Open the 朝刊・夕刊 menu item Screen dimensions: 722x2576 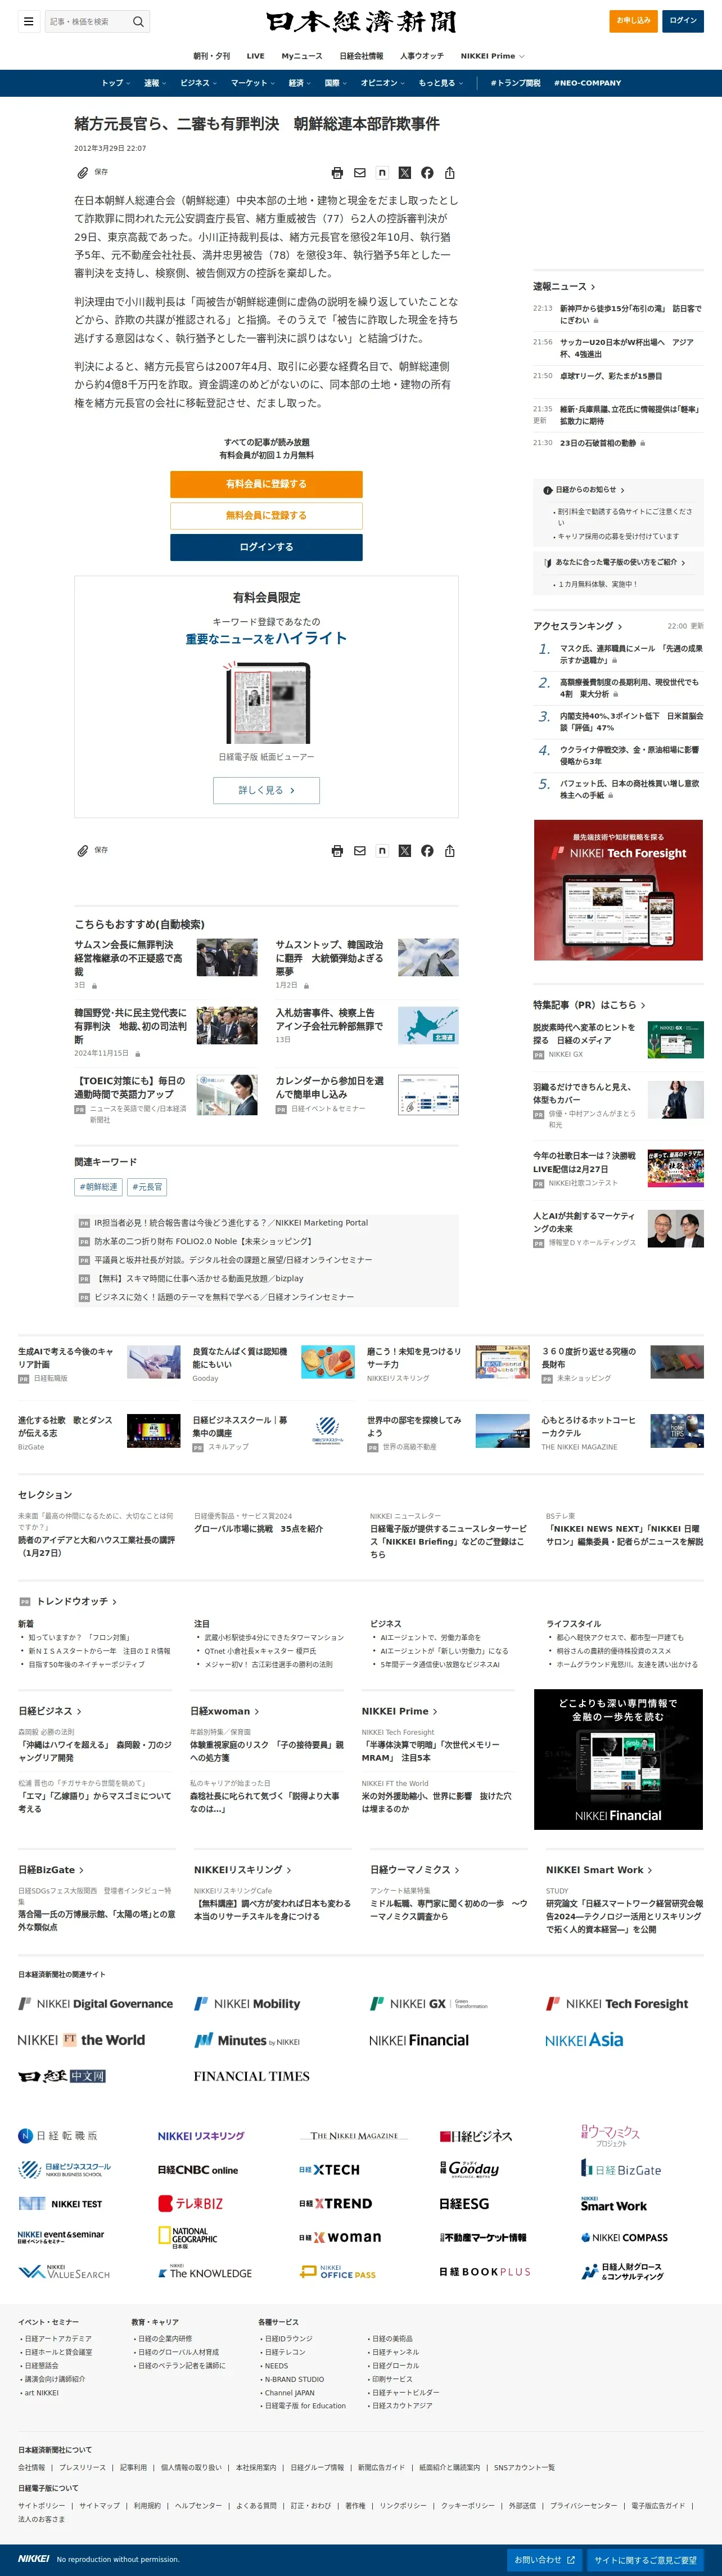[211, 56]
